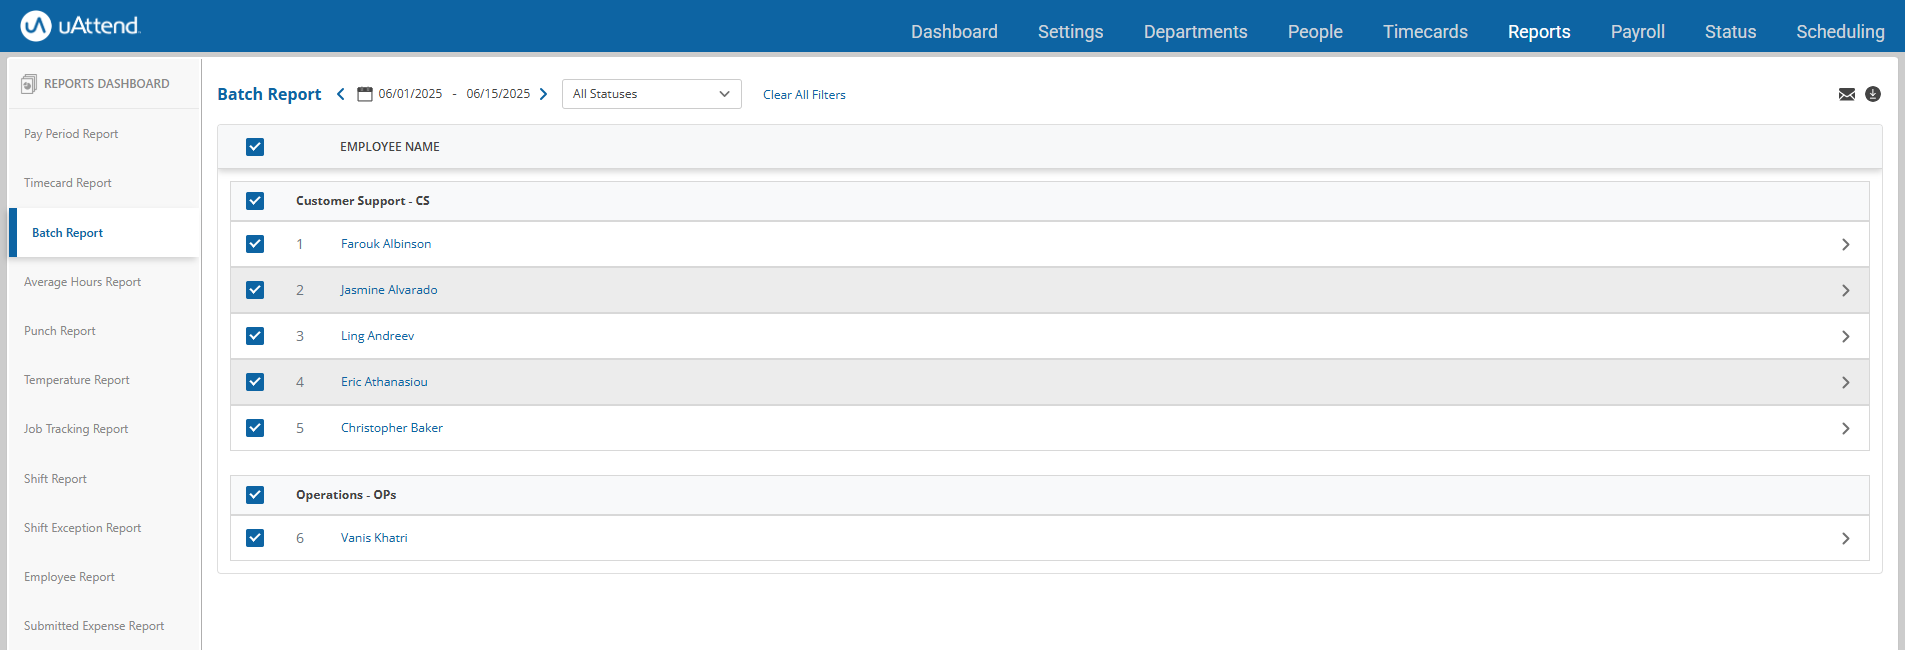Image resolution: width=1905 pixels, height=650 pixels.
Task: Uncheck Eric Athanasiou's checkbox
Action: (x=255, y=382)
